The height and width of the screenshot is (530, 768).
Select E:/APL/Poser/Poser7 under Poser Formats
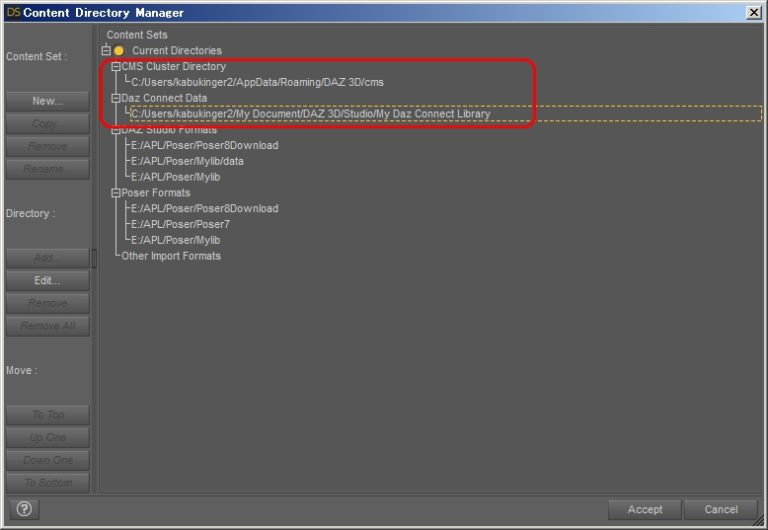tap(180, 224)
